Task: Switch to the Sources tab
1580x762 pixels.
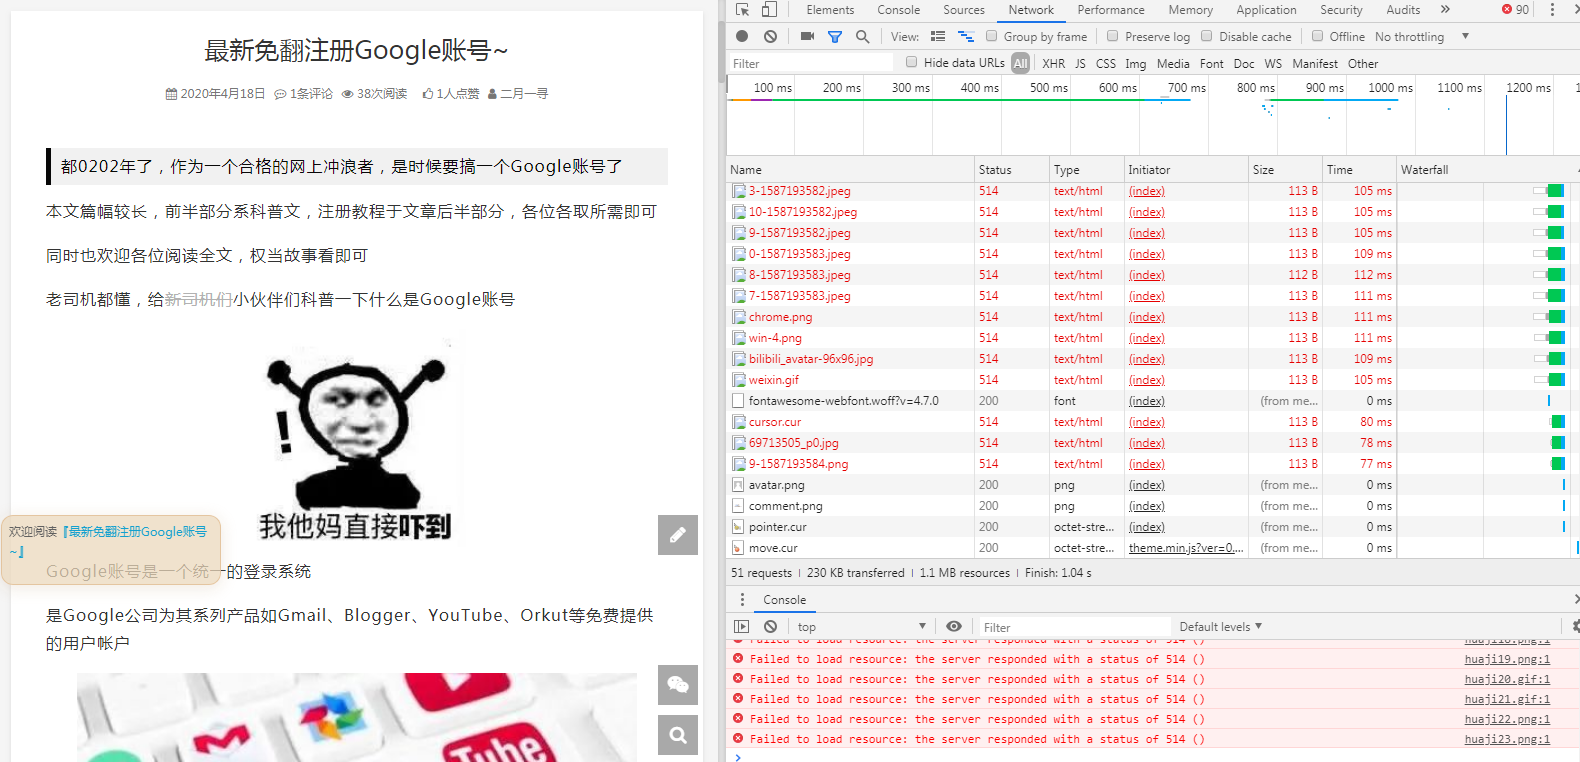Action: point(964,10)
